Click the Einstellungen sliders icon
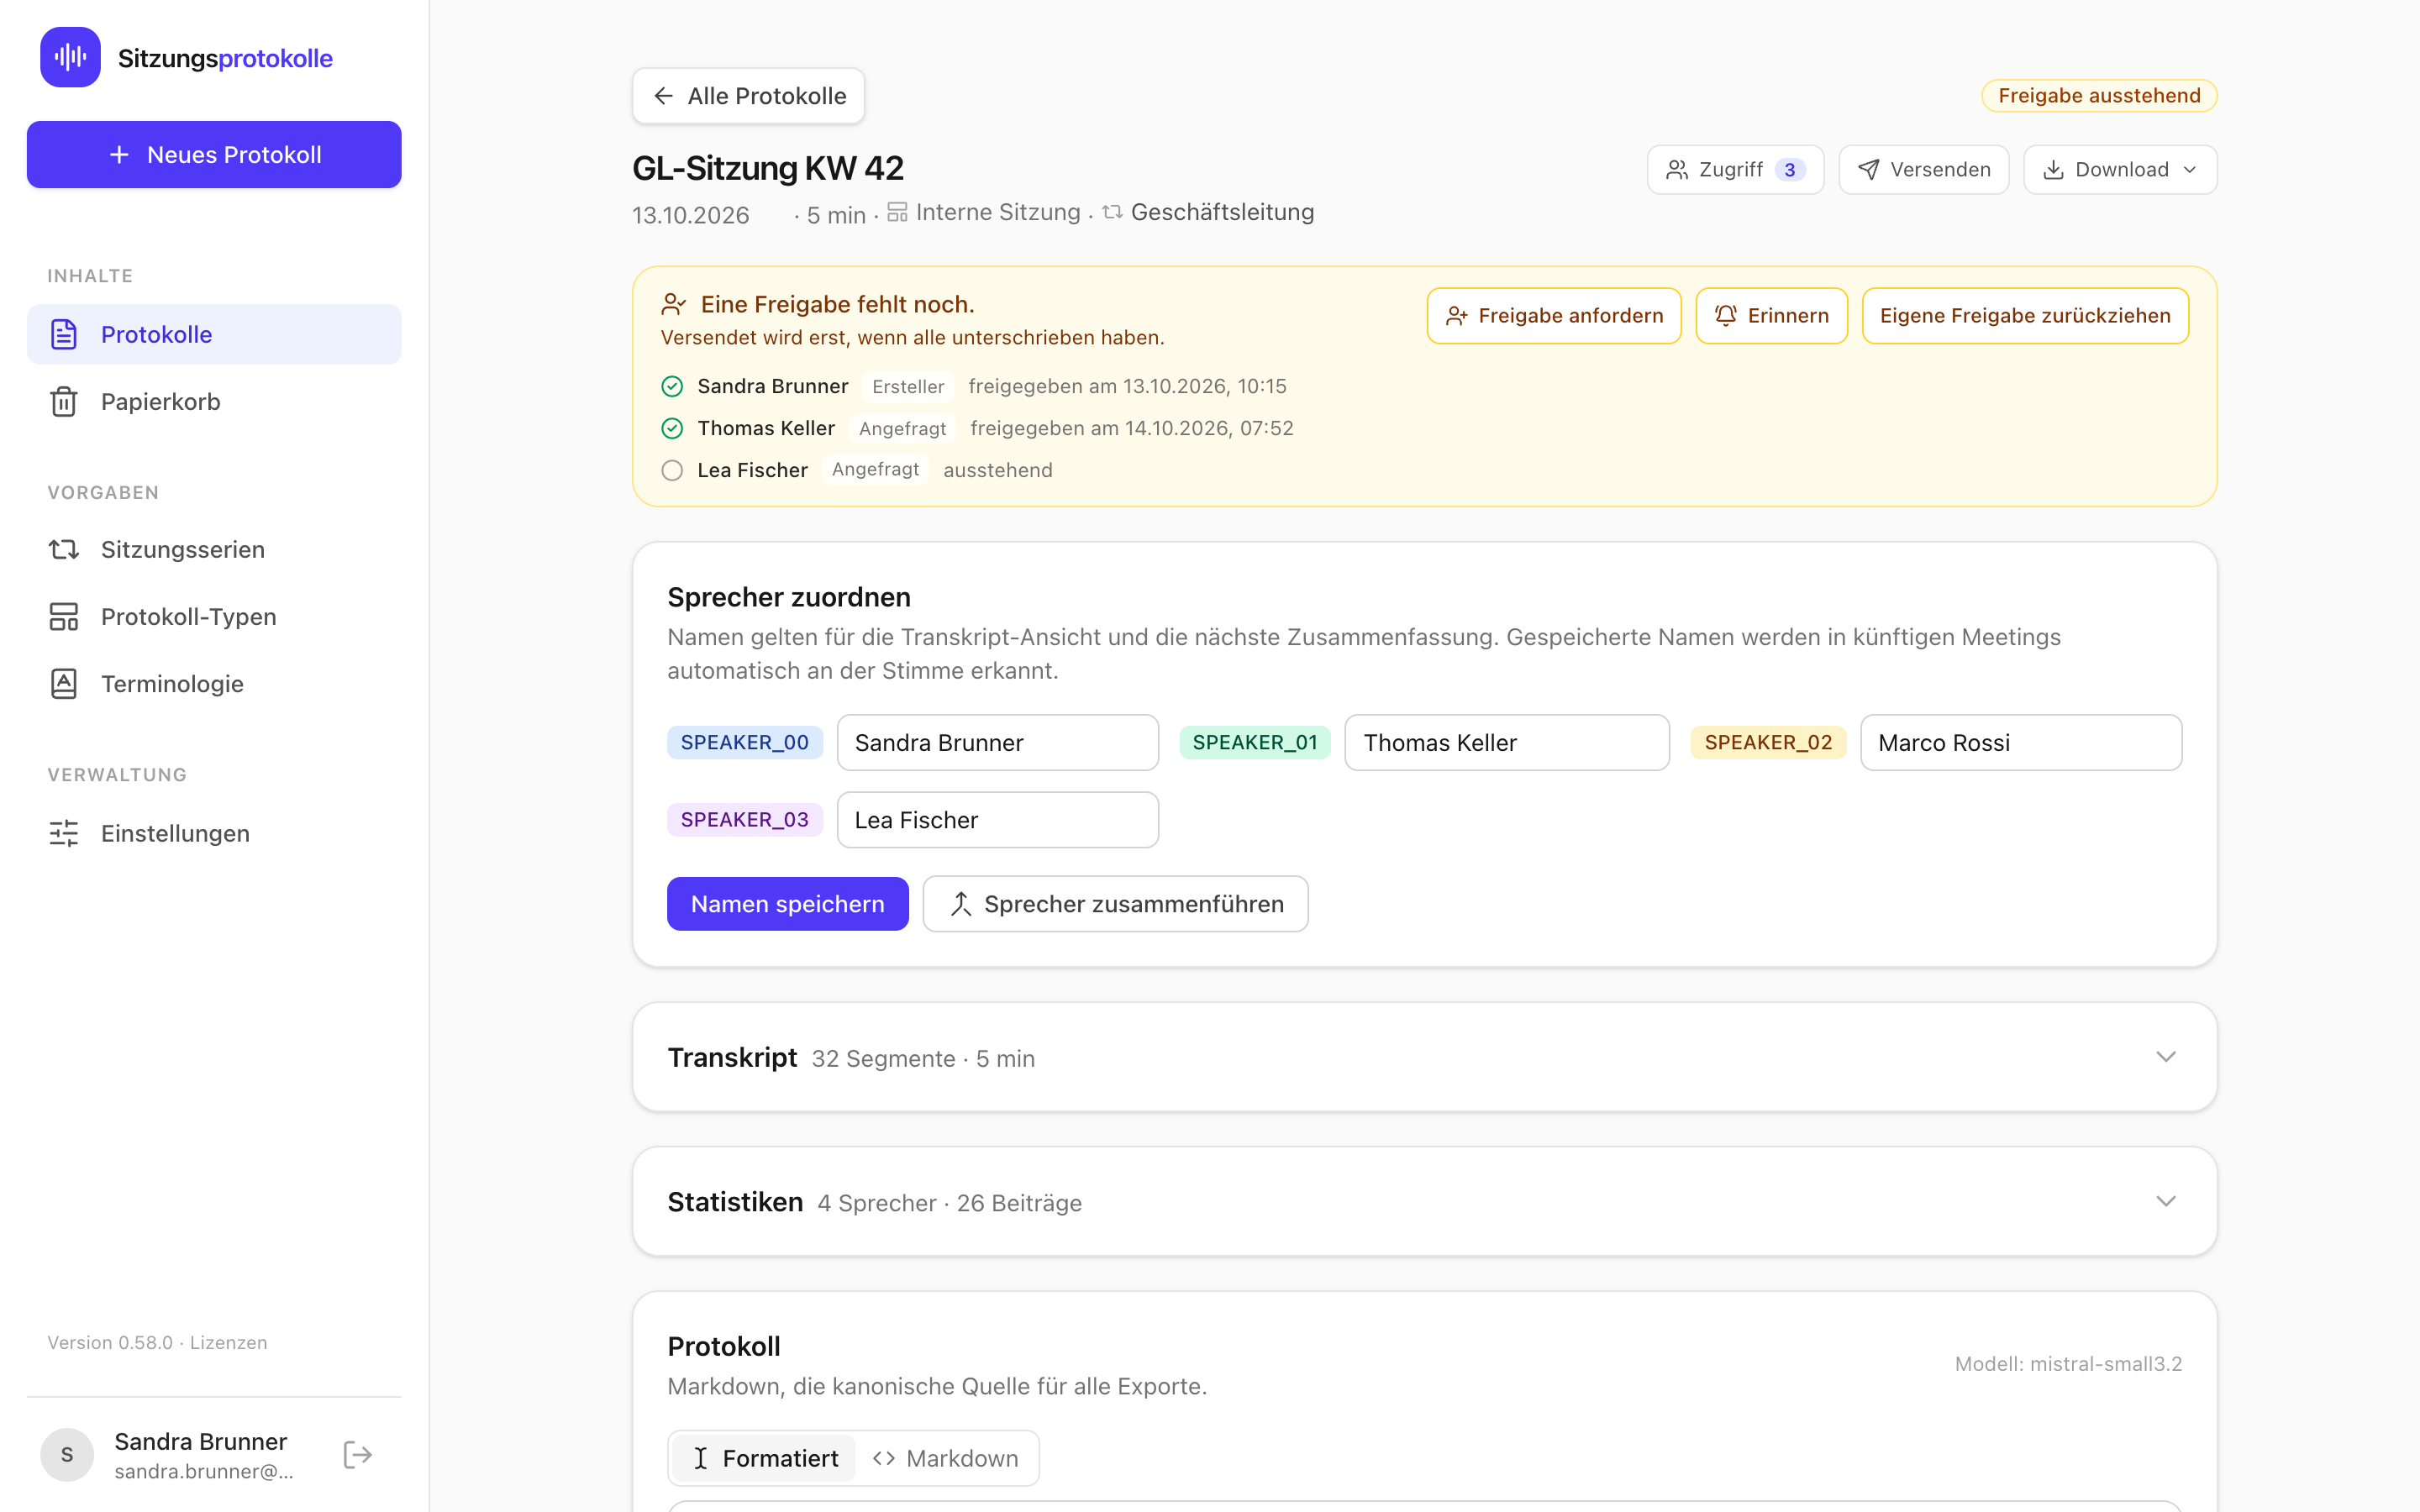 64,833
